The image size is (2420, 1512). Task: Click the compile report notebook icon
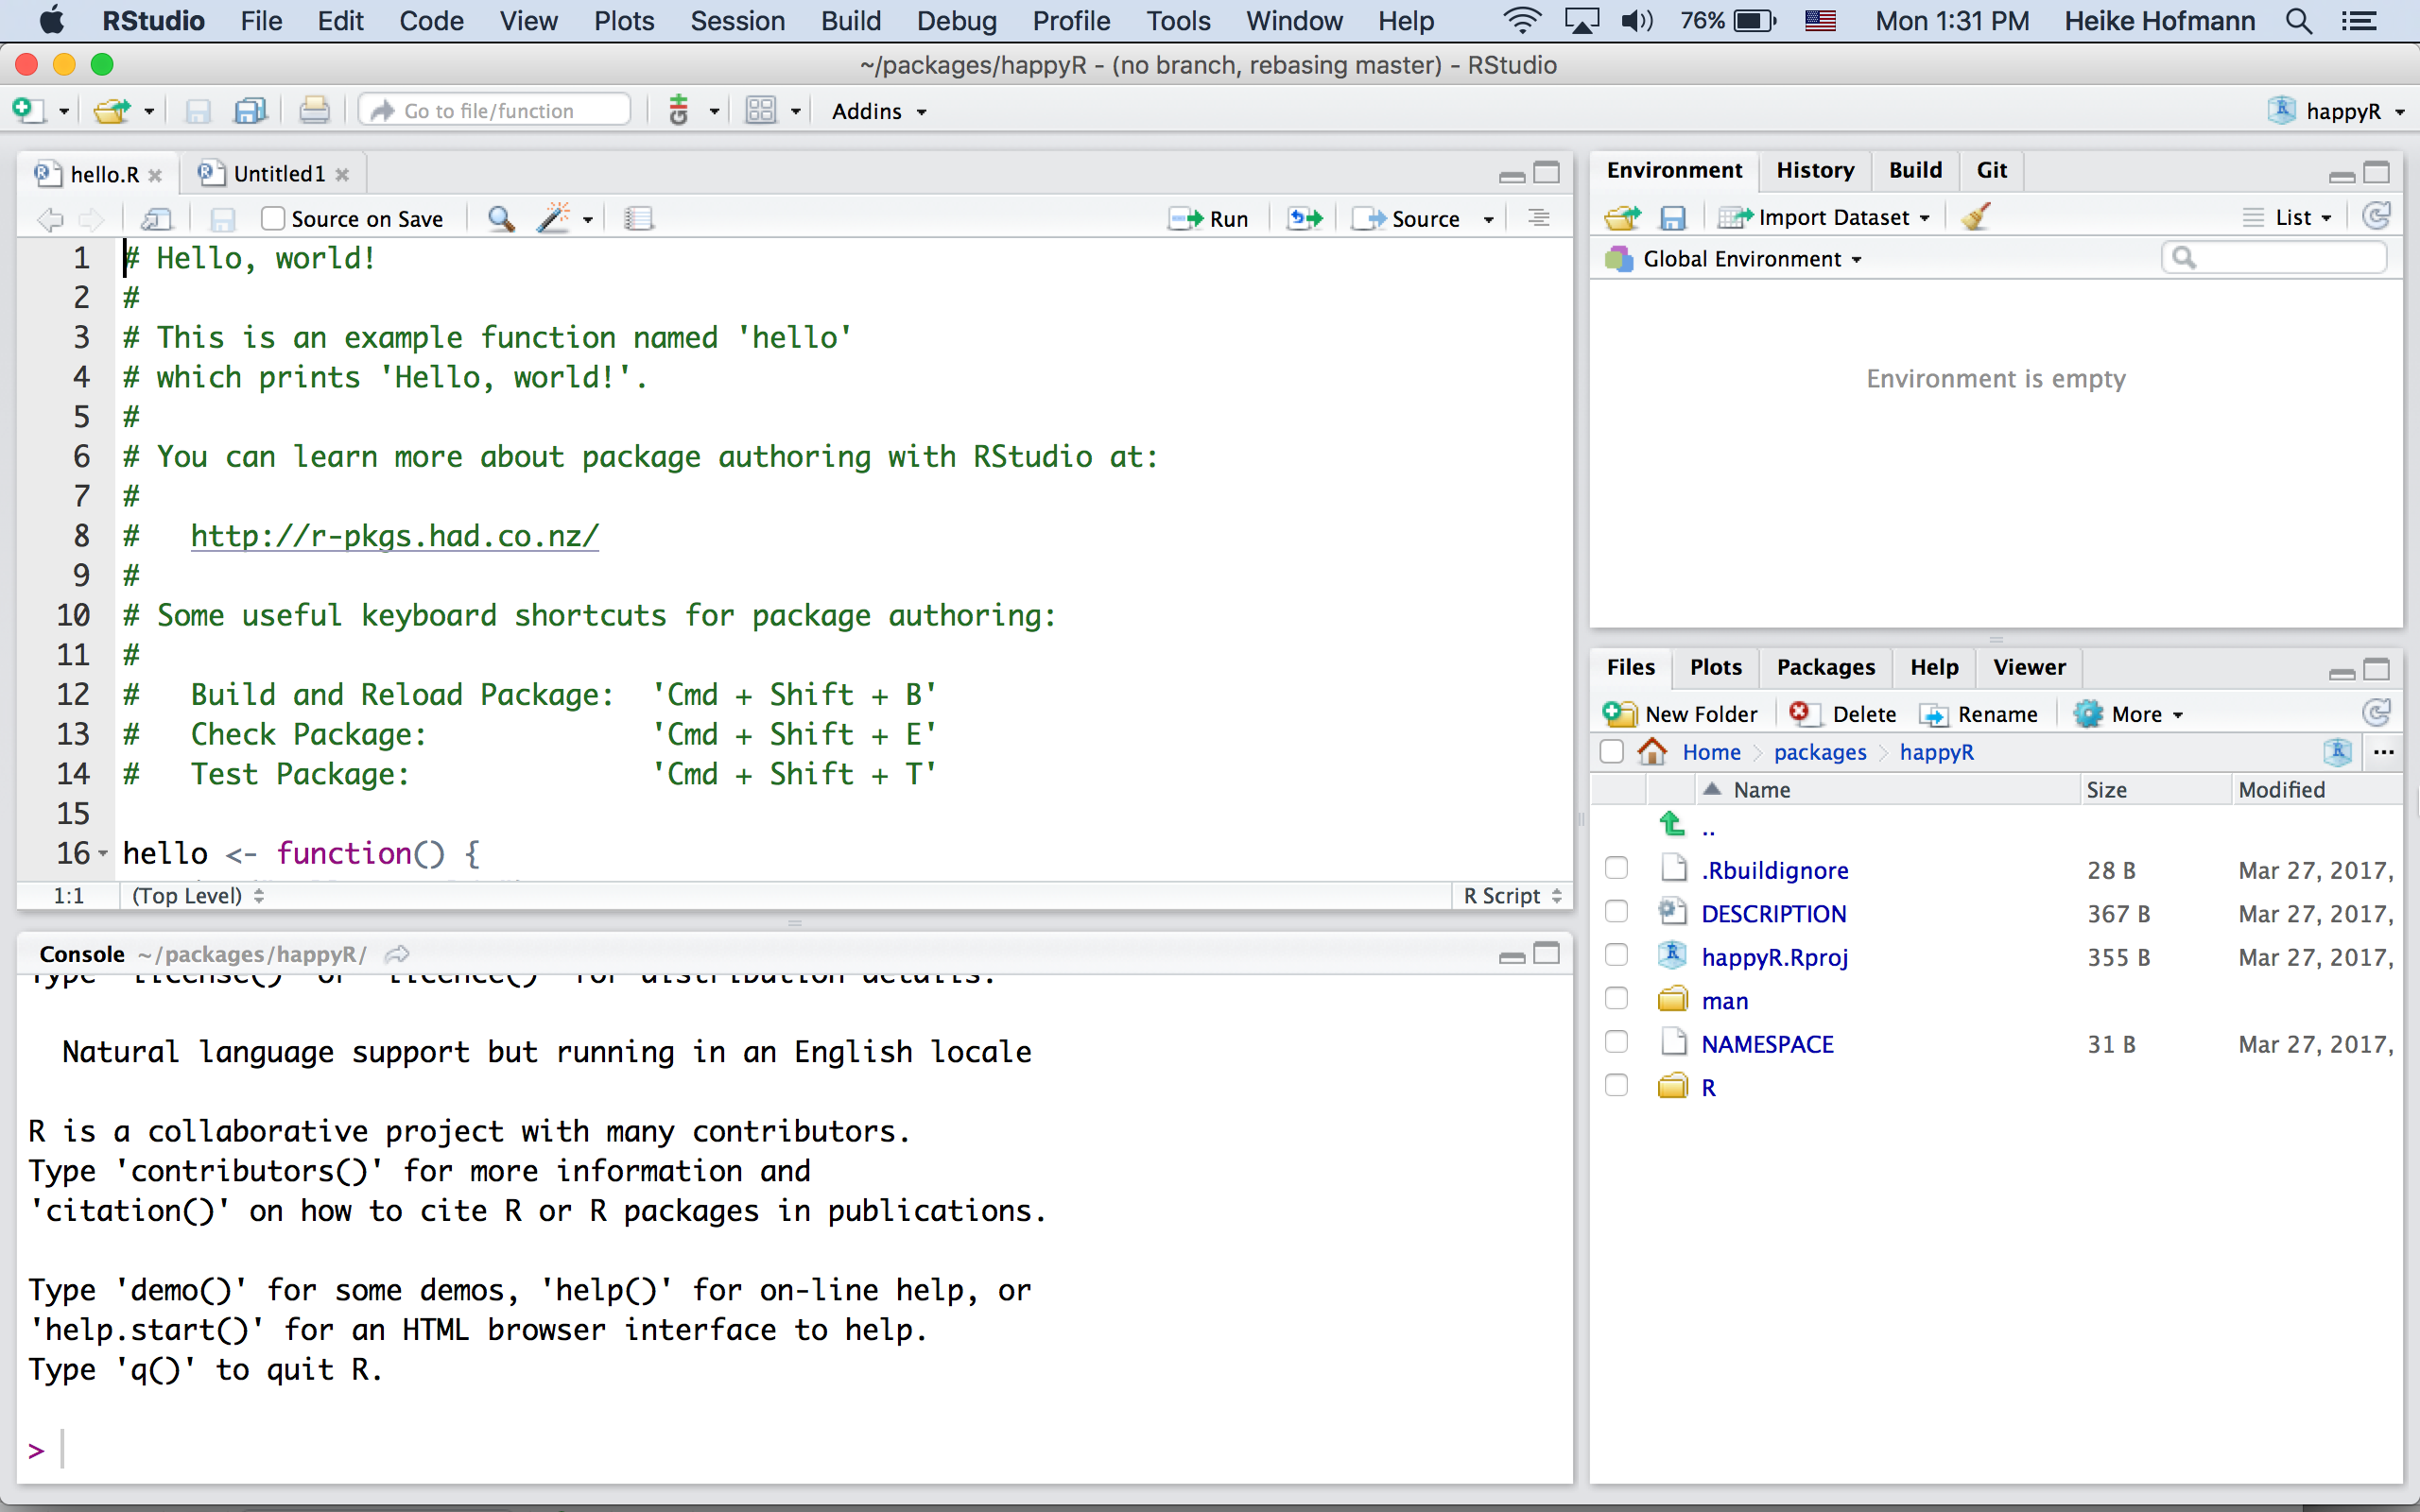(x=638, y=218)
